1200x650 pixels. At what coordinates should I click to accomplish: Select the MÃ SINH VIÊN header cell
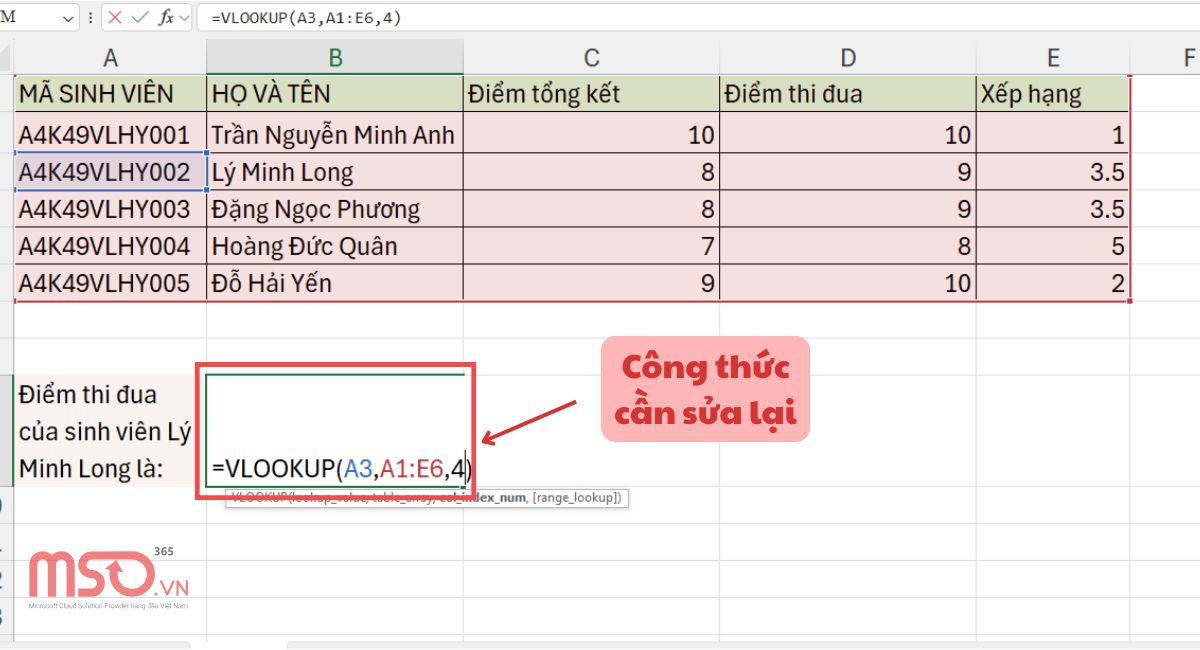click(x=110, y=94)
